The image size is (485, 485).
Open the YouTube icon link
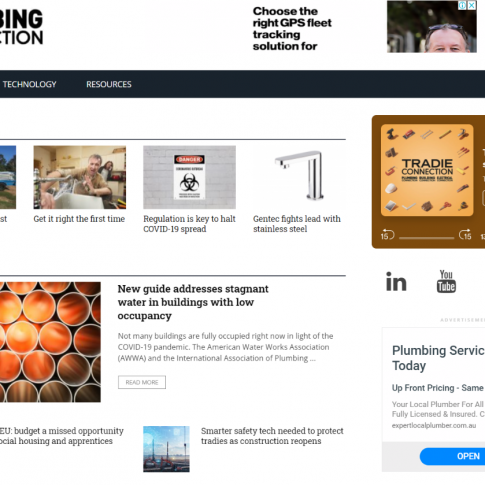click(x=446, y=282)
